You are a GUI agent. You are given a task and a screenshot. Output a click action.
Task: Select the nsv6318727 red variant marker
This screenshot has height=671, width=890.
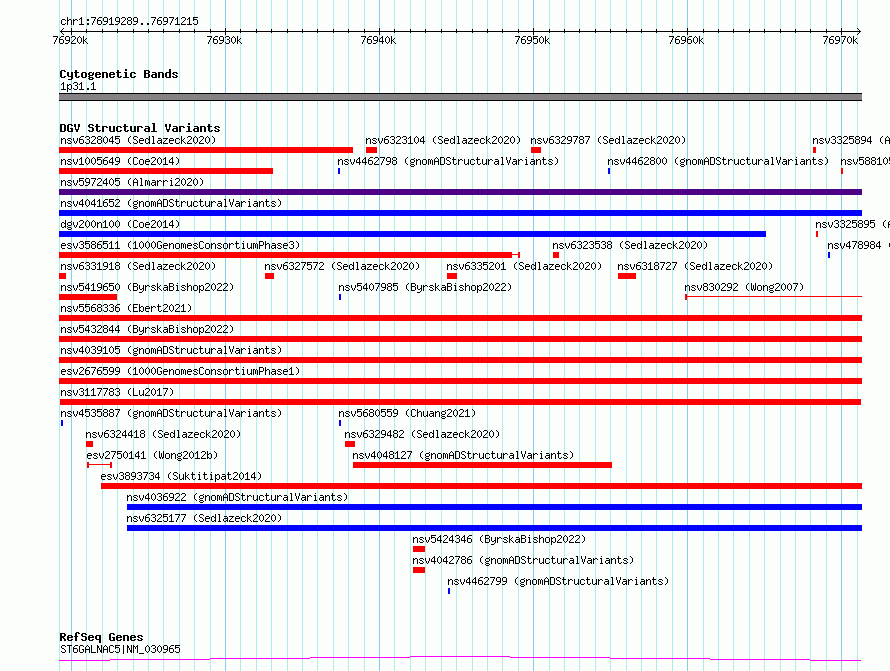pyautogui.click(x=627, y=276)
